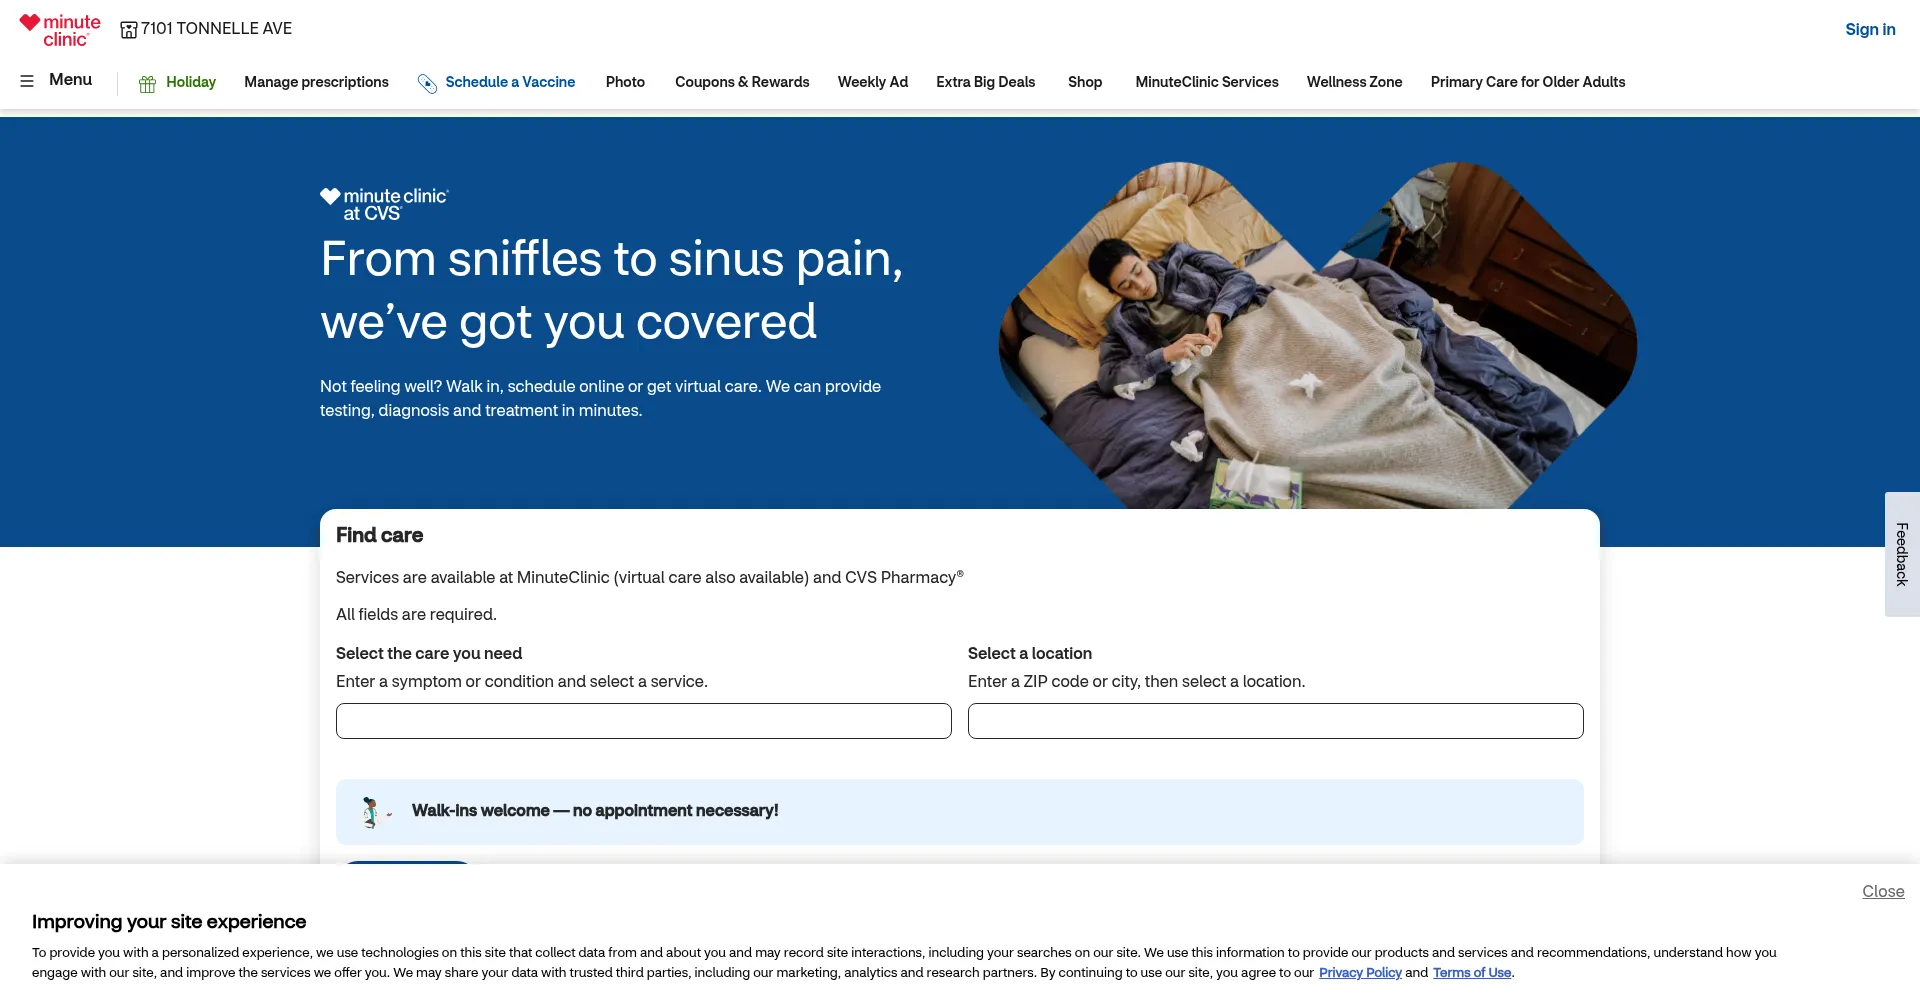Viewport: 1920px width, 993px height.
Task: Open the 7101 TONNELLE AVE store link
Action: [x=216, y=29]
